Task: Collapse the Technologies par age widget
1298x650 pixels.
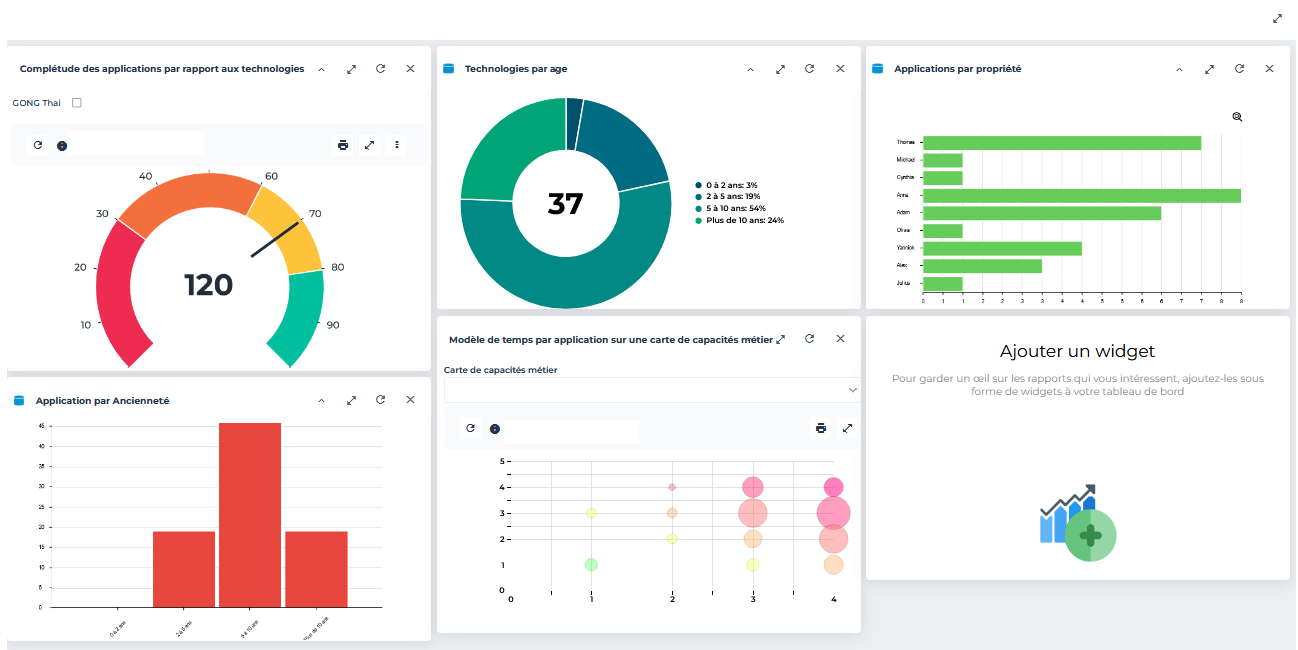Action: coord(750,69)
